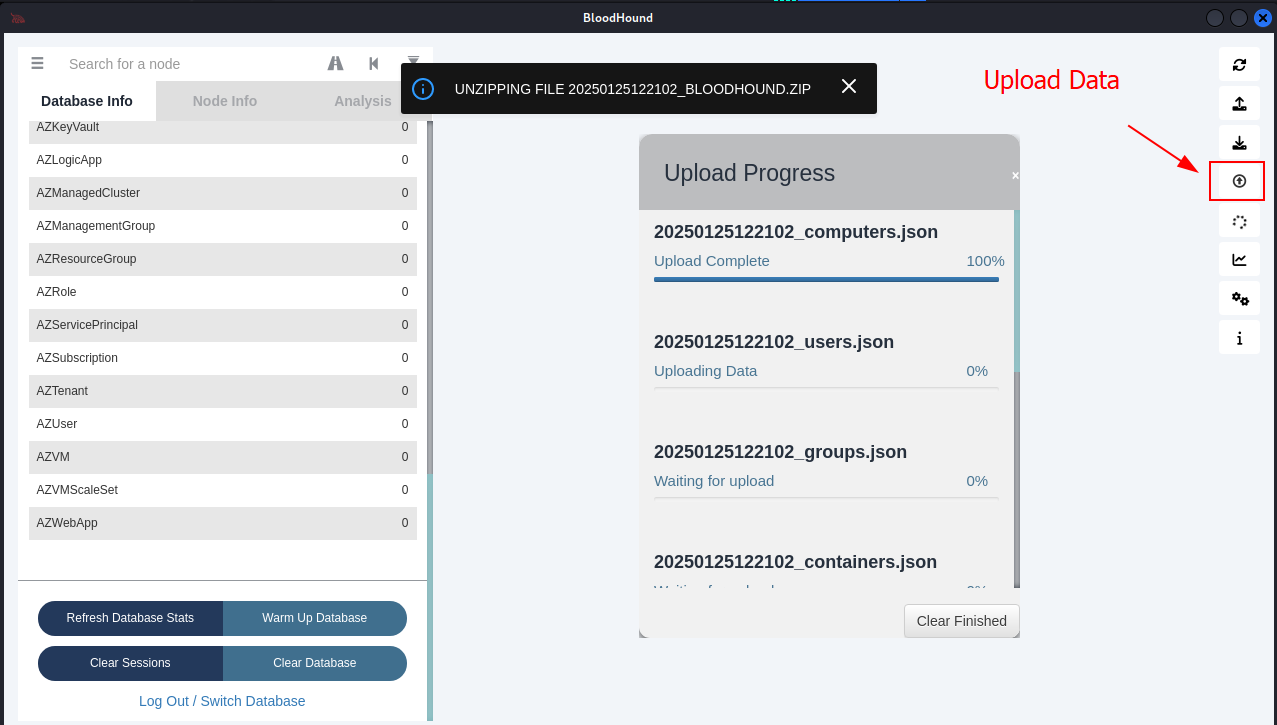1277x725 pixels.
Task: Focus the Search for a node field
Action: tap(190, 64)
